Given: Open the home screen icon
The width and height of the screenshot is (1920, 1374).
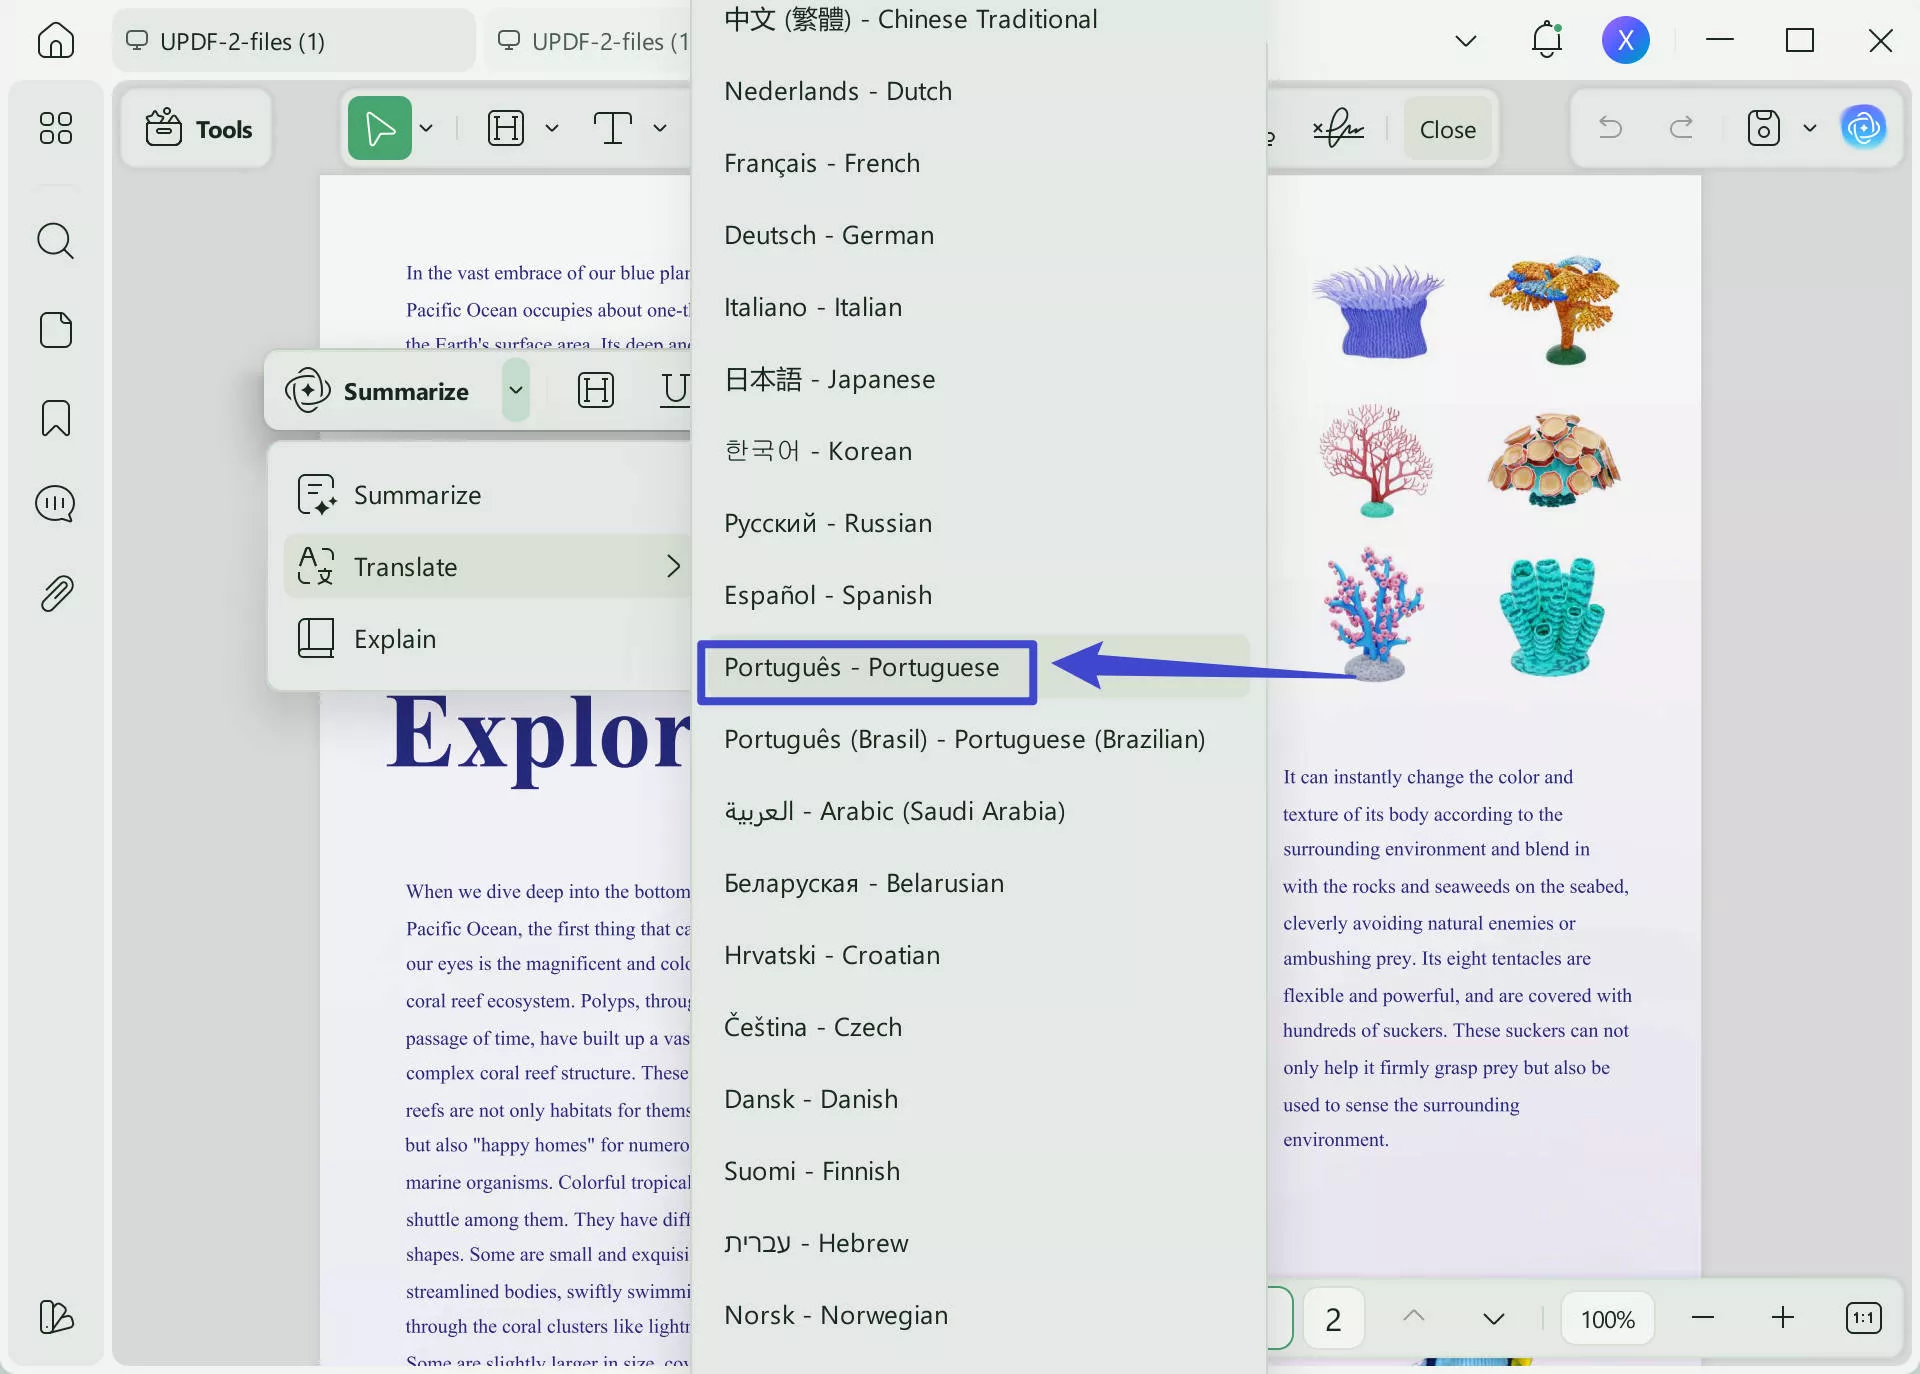Looking at the screenshot, I should click(x=56, y=41).
